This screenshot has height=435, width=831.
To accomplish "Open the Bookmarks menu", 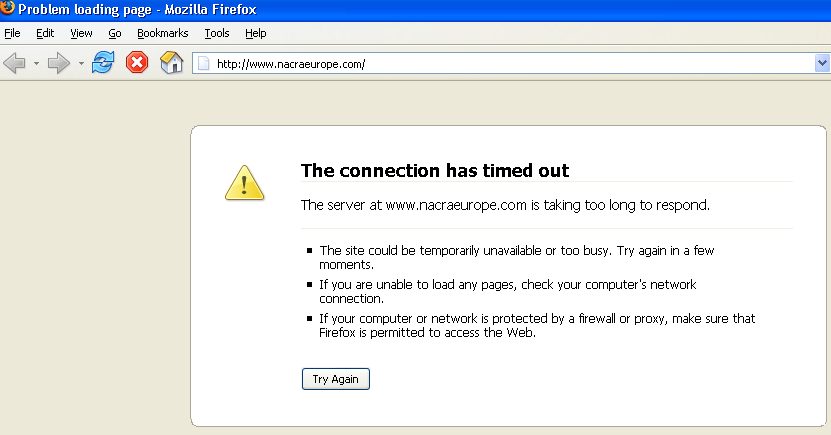I will [x=163, y=33].
